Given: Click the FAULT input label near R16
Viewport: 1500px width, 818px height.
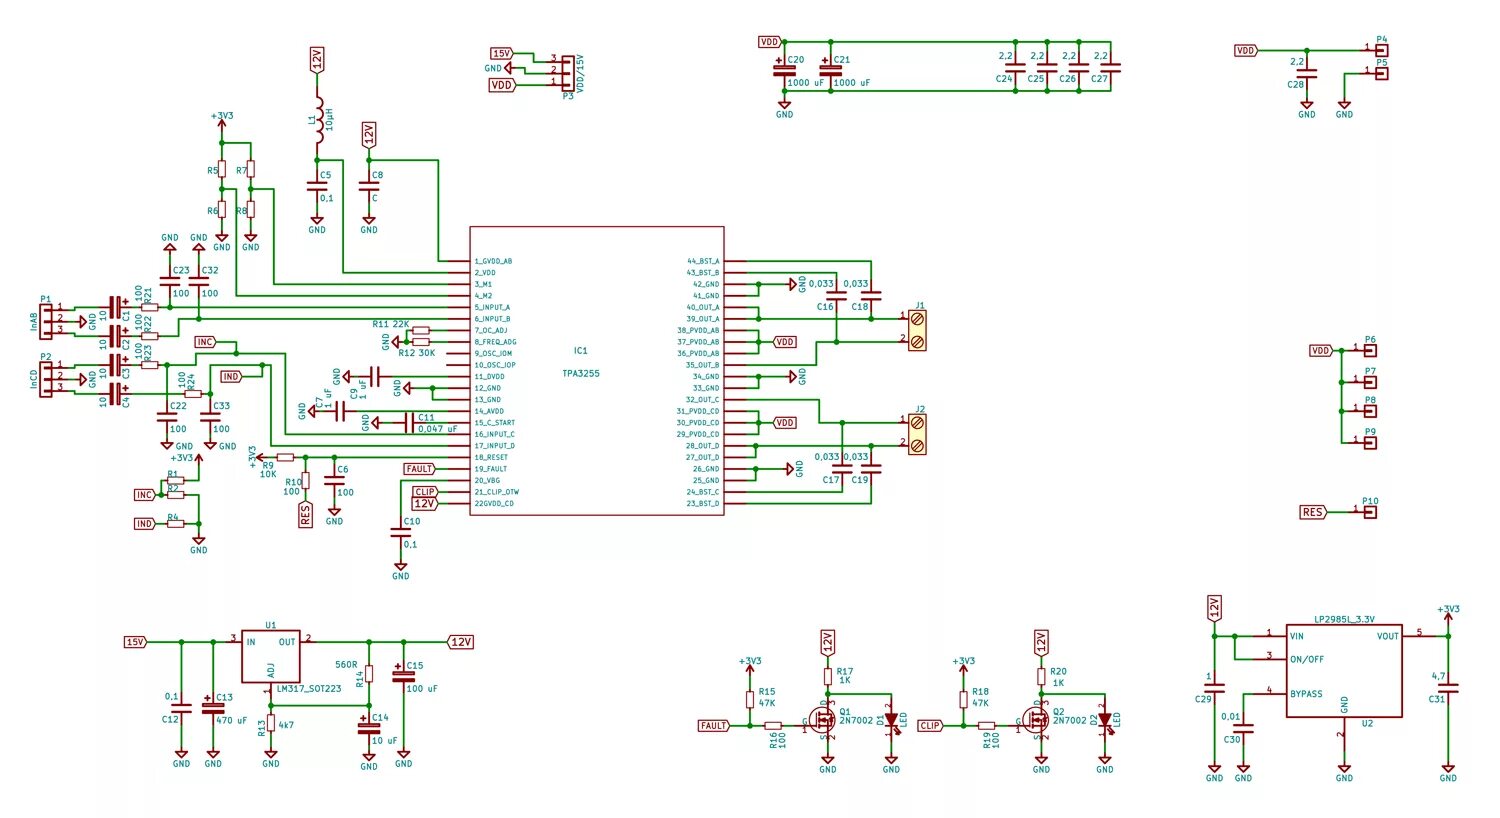Looking at the screenshot, I should (x=714, y=726).
